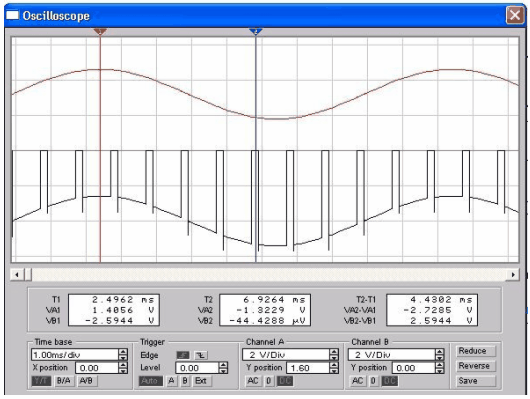Viewport: 530px width, 399px height.
Task: Switch display mode to B/A
Action: click(64, 381)
